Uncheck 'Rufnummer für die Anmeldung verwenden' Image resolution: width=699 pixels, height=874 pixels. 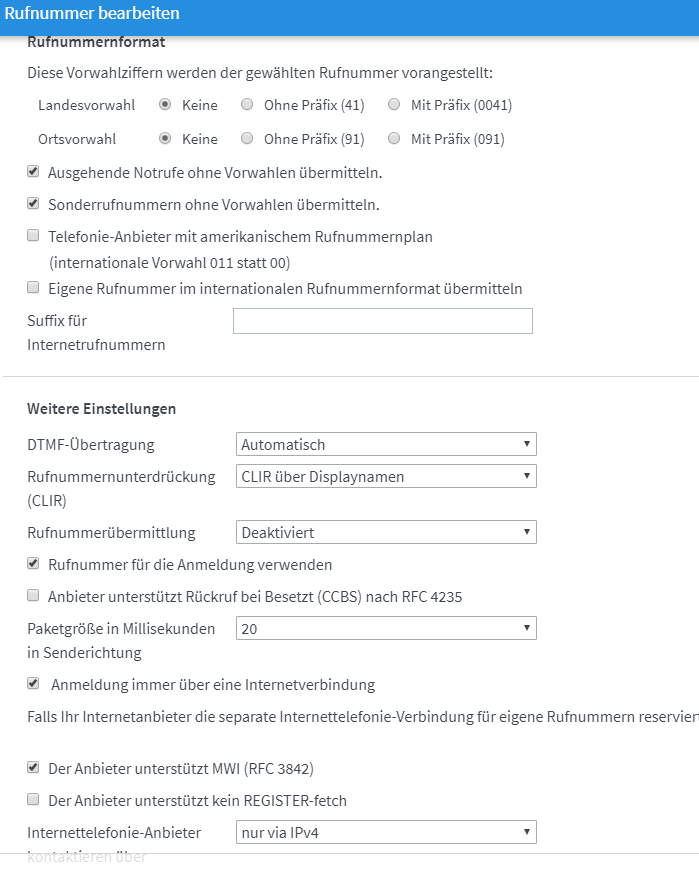pos(33,565)
